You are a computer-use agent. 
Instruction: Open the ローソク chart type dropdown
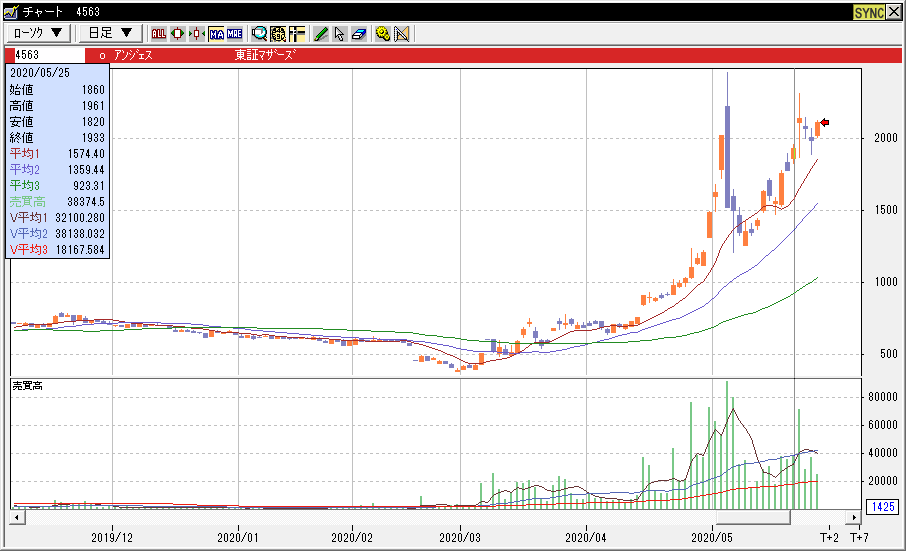38,33
